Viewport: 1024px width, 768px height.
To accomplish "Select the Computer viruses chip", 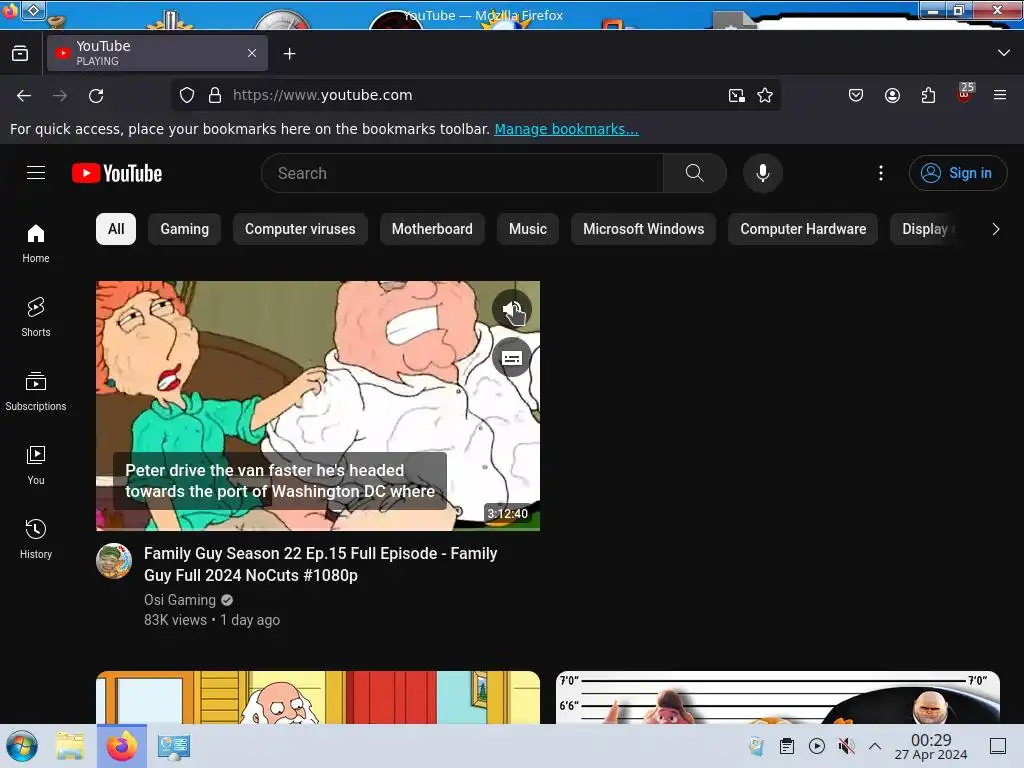I will (x=300, y=229).
